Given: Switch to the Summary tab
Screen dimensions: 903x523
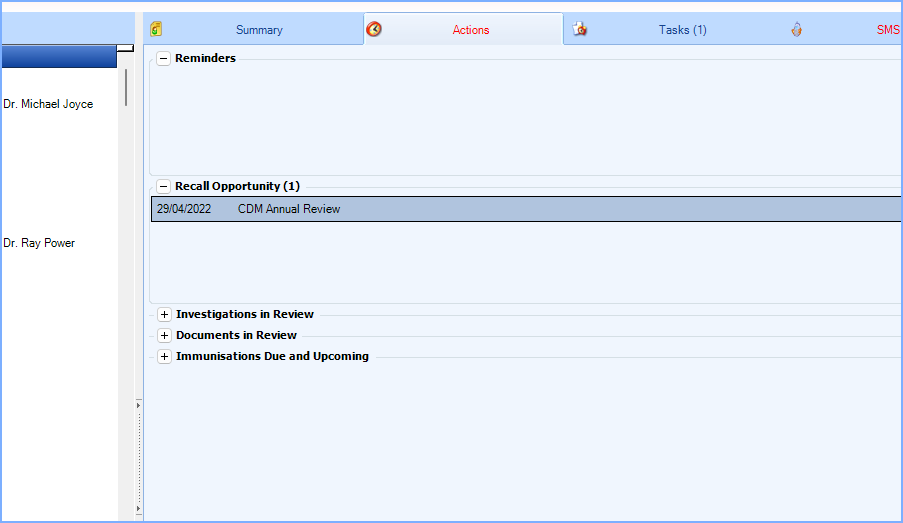Looking at the screenshot, I should pyautogui.click(x=259, y=30).
